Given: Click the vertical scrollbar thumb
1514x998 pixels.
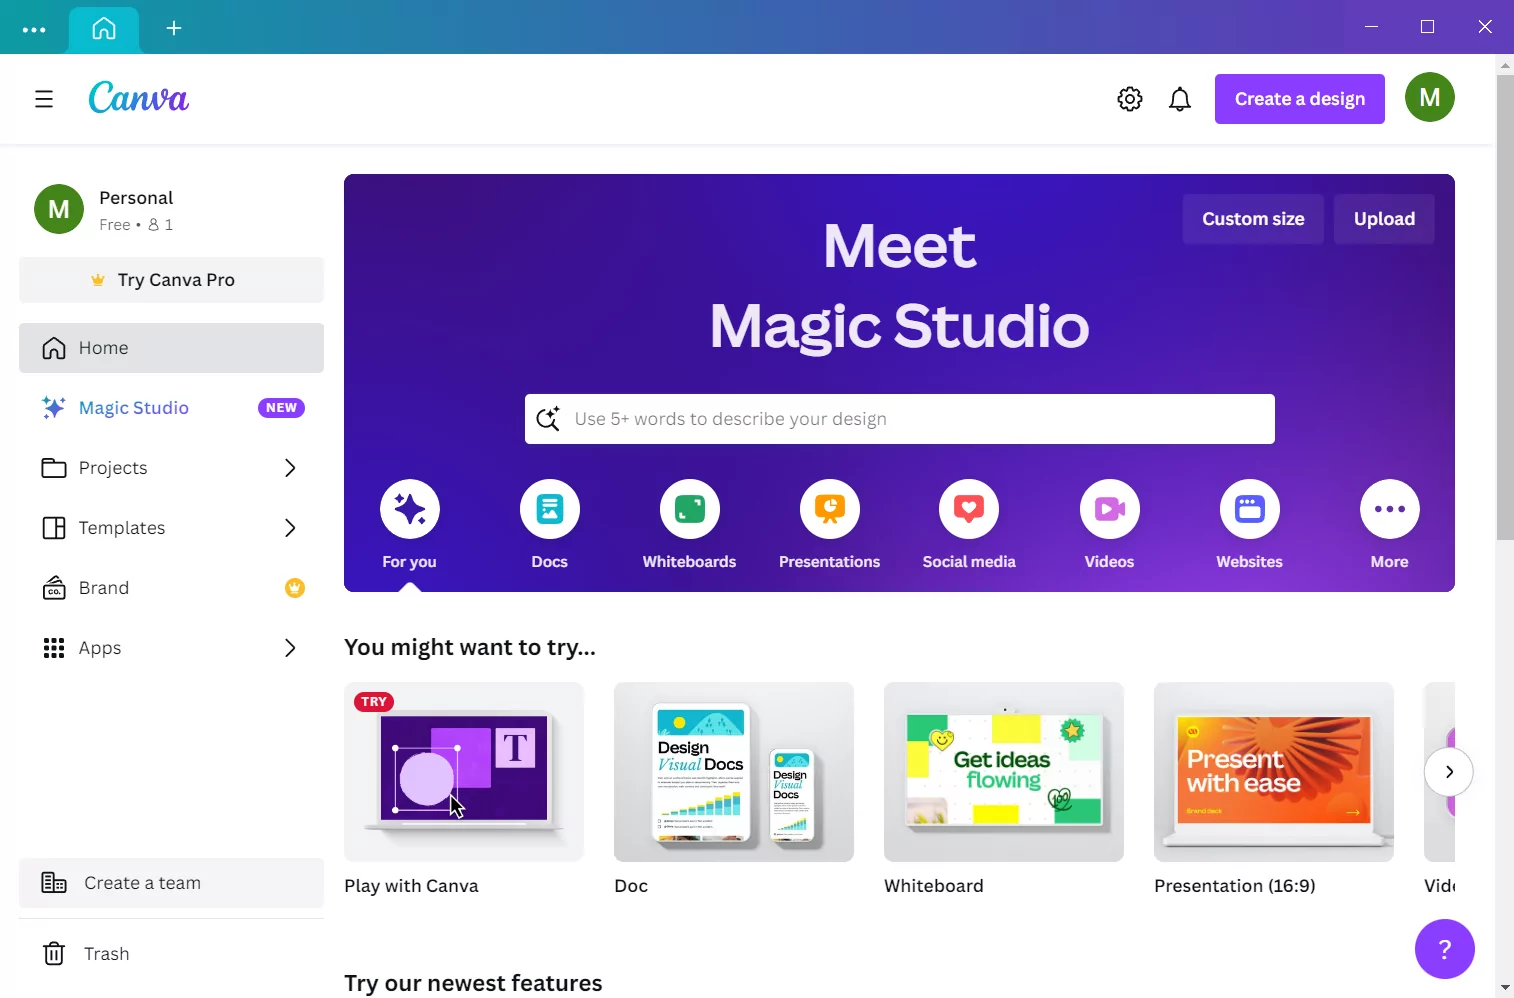Looking at the screenshot, I should (1505, 307).
